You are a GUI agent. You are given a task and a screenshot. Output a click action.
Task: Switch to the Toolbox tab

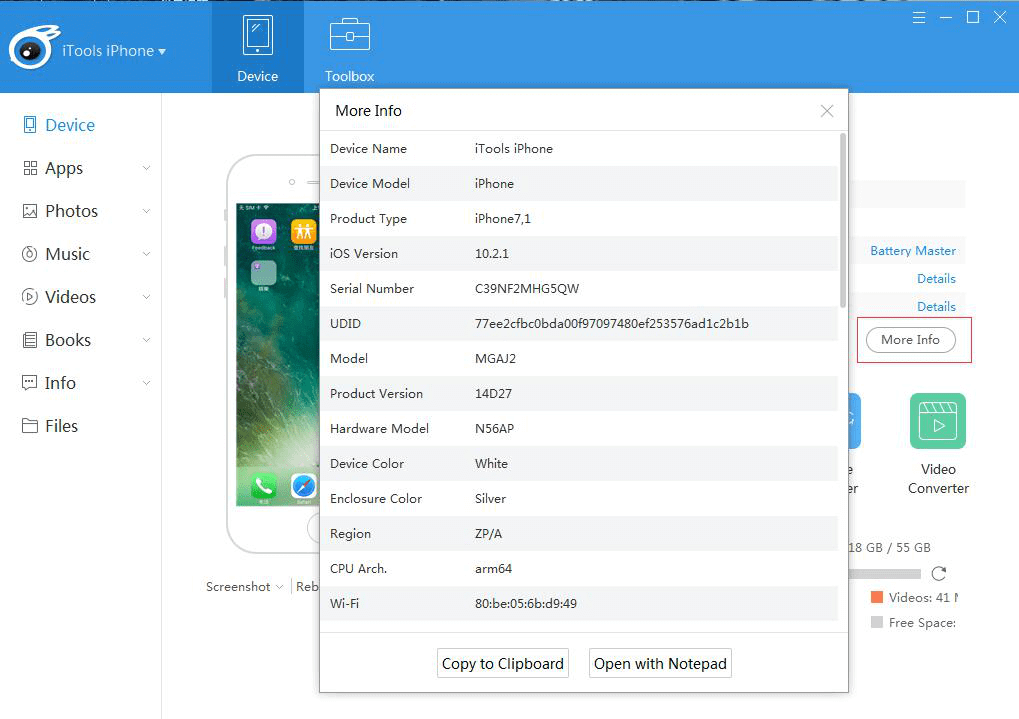coord(350,47)
